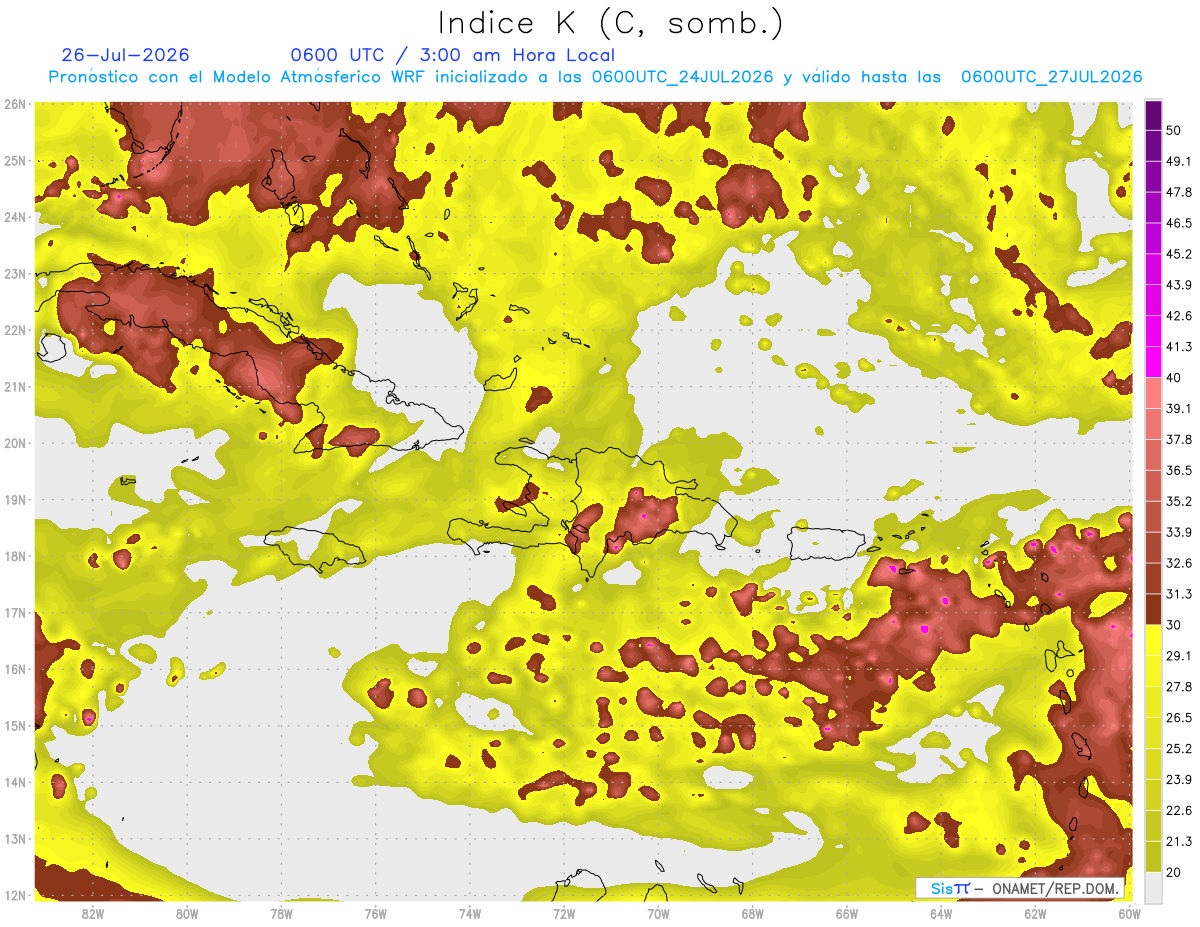Click the colorbar value 22.6

point(1179,810)
